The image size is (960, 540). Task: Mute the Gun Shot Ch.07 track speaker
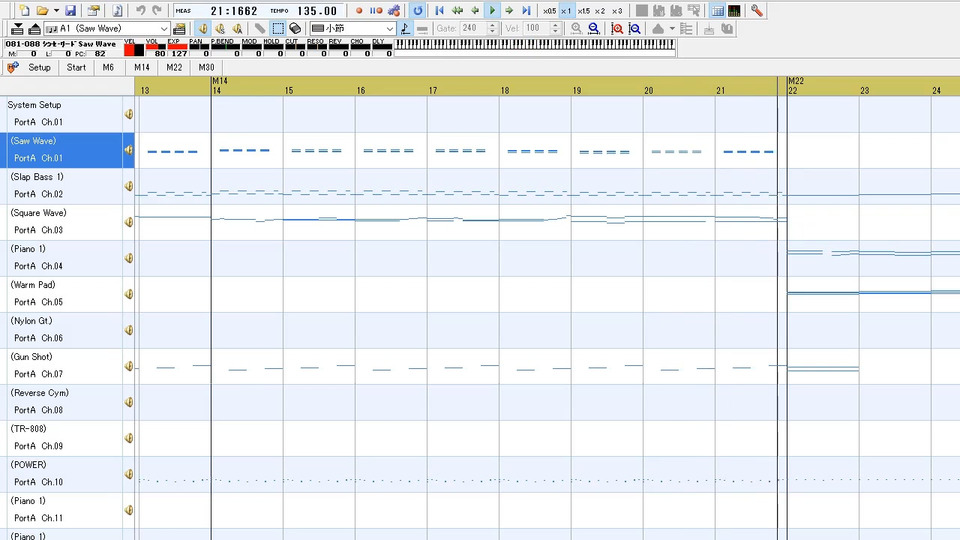pyautogui.click(x=129, y=366)
